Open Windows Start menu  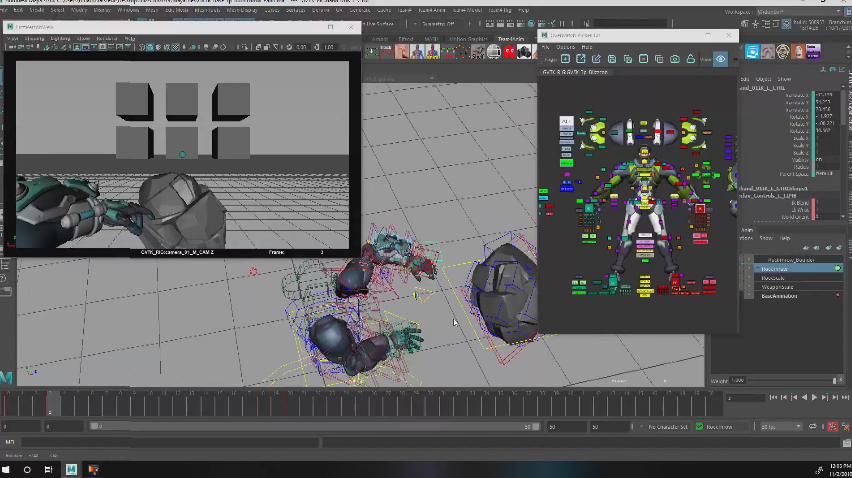pyautogui.click(x=7, y=469)
